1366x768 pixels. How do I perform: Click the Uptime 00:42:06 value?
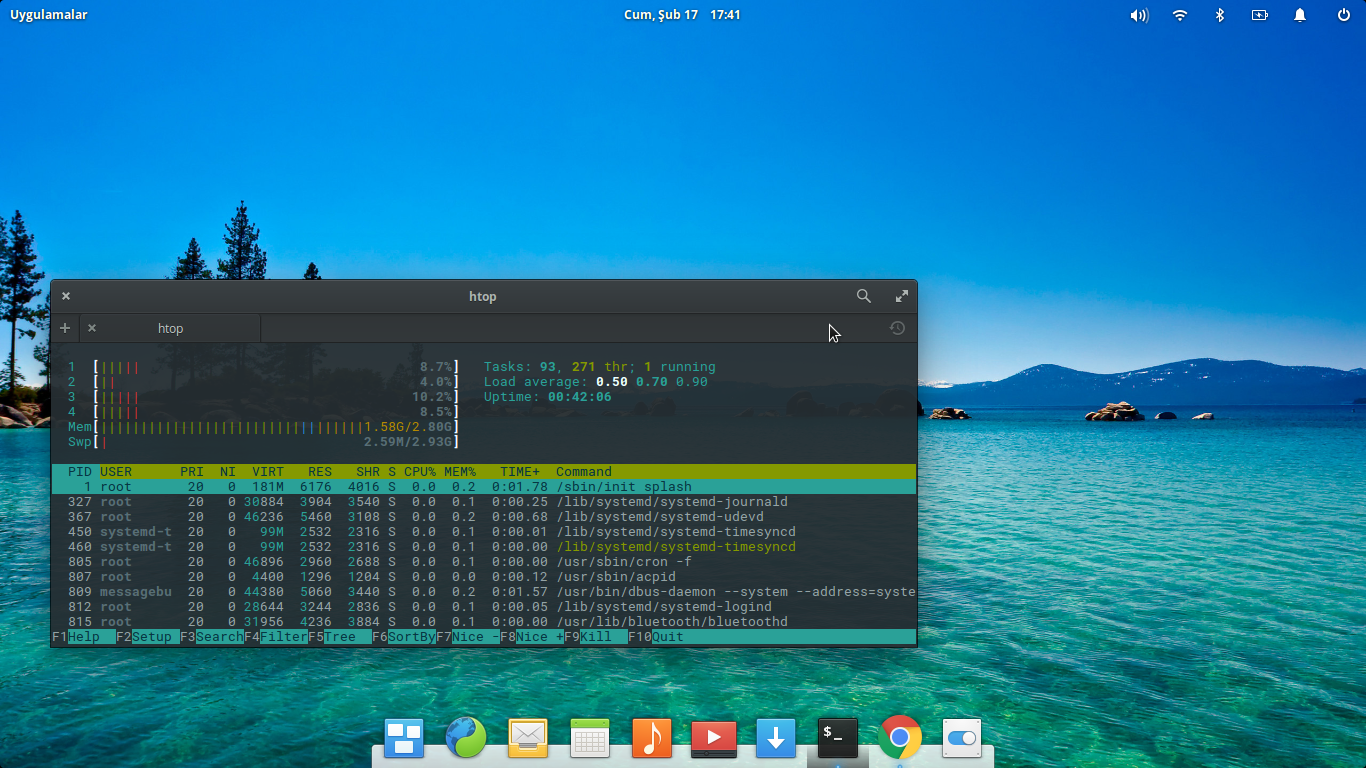[x=580, y=397]
